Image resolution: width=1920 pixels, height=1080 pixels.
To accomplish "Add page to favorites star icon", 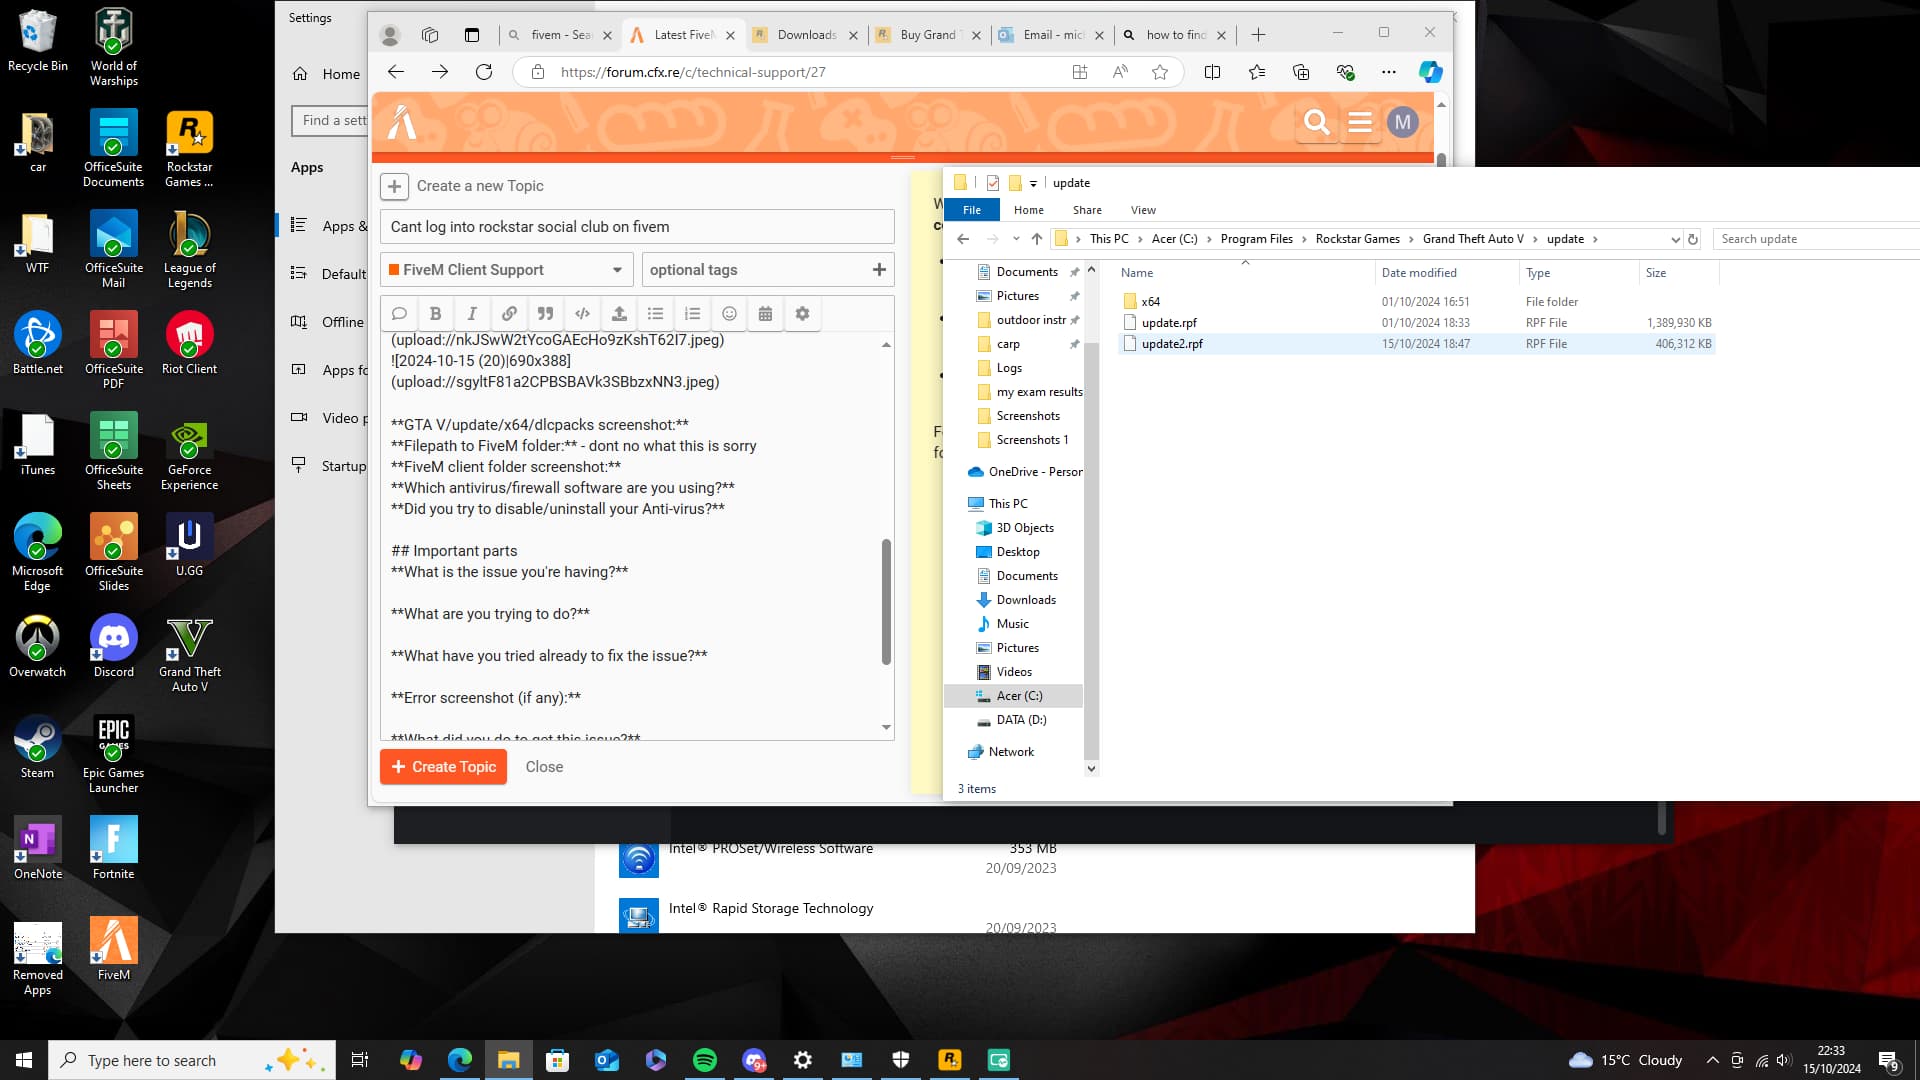I will click(x=1160, y=72).
